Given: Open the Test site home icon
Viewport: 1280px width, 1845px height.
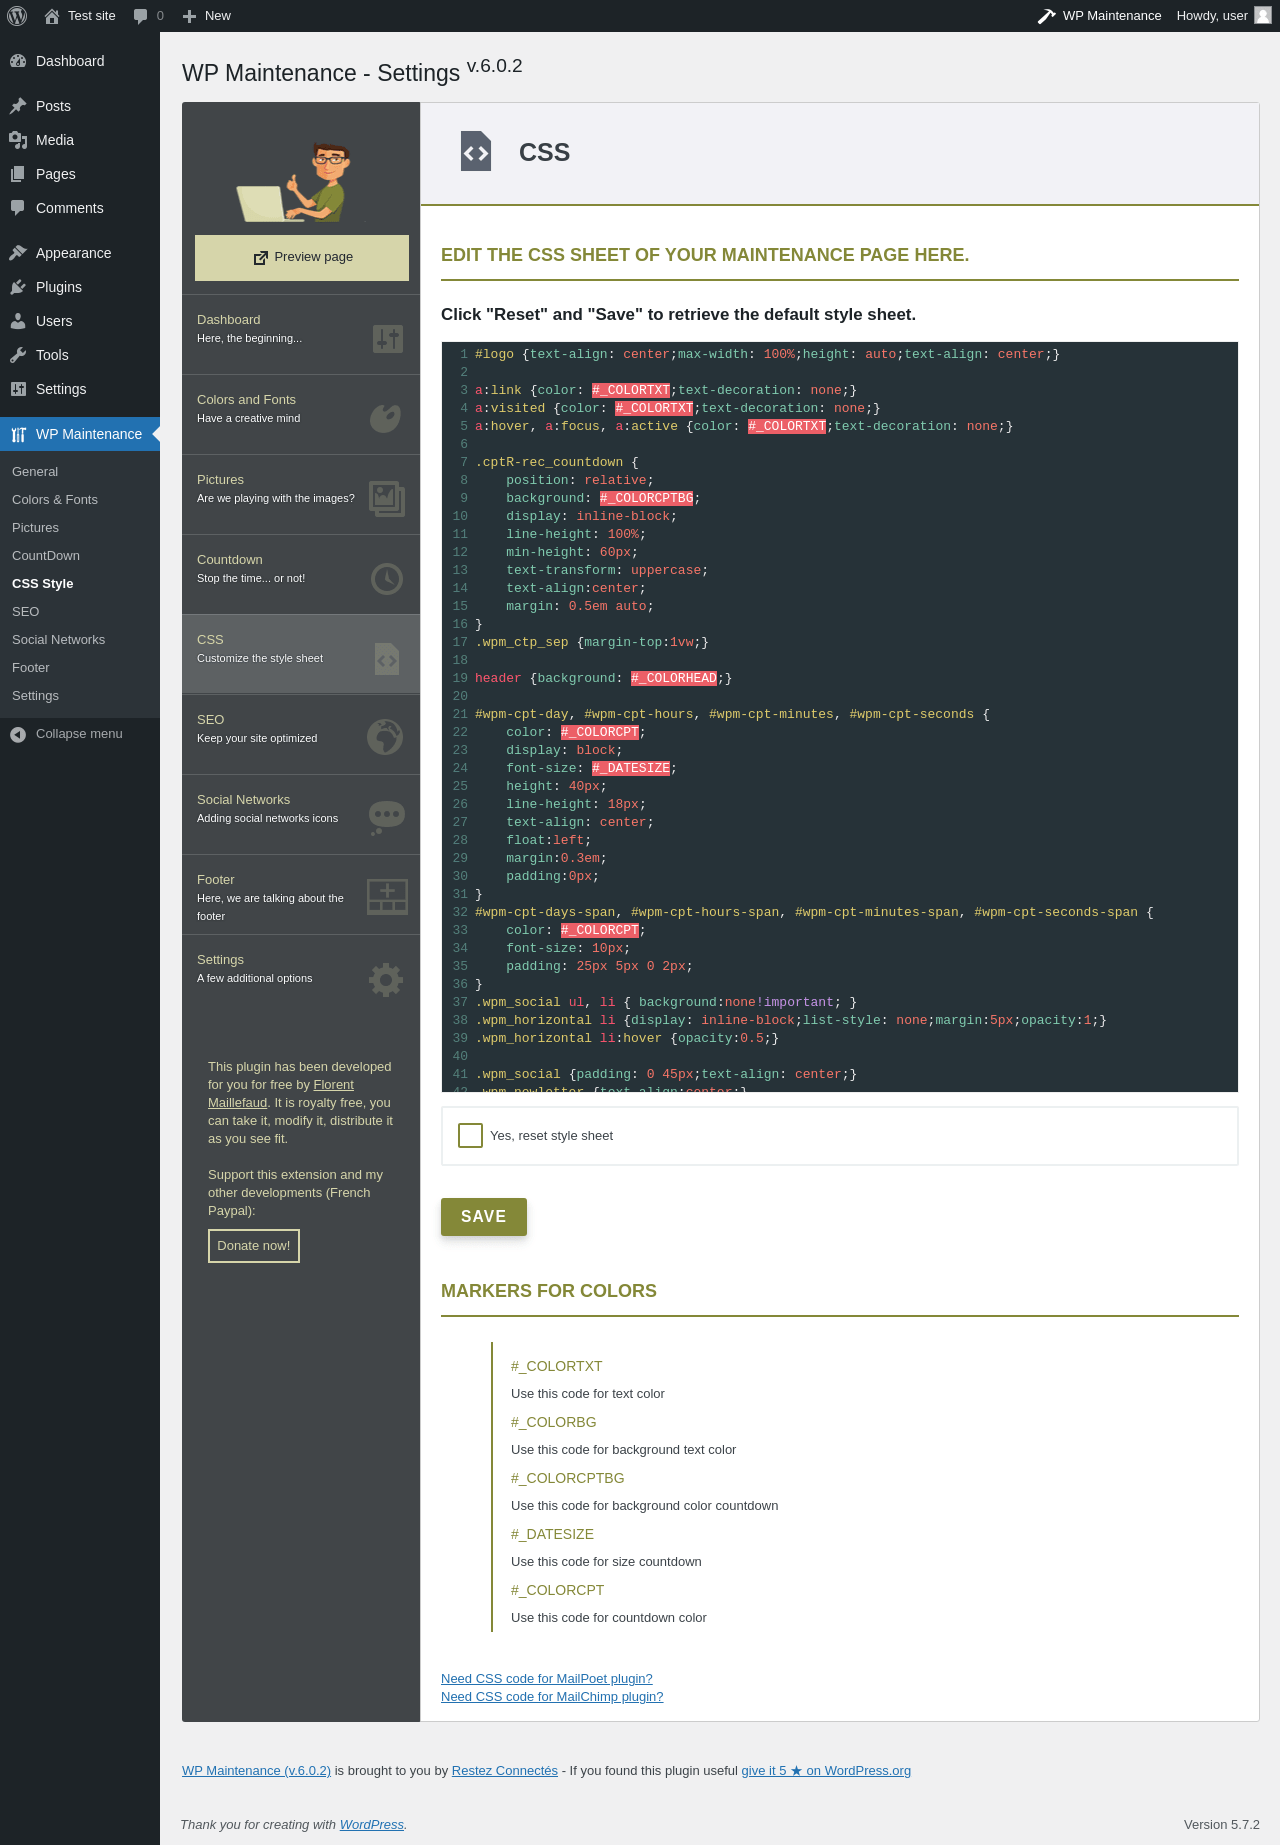Looking at the screenshot, I should (x=52, y=16).
